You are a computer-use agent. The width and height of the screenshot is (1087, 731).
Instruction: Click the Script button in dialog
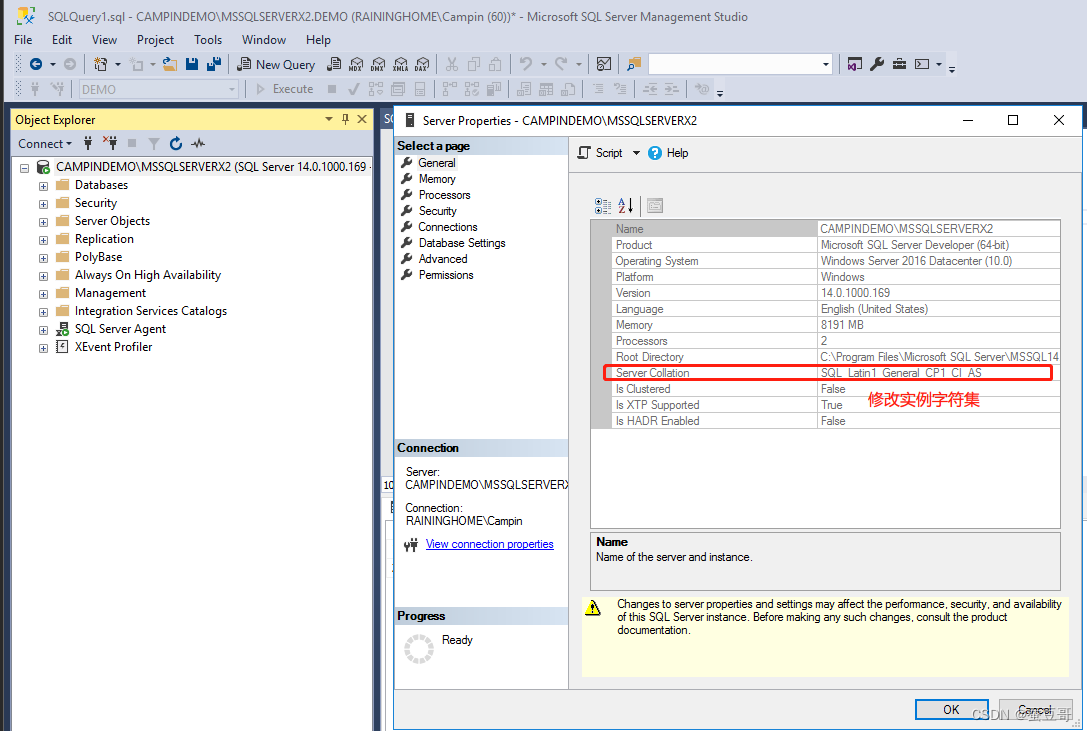(x=600, y=153)
